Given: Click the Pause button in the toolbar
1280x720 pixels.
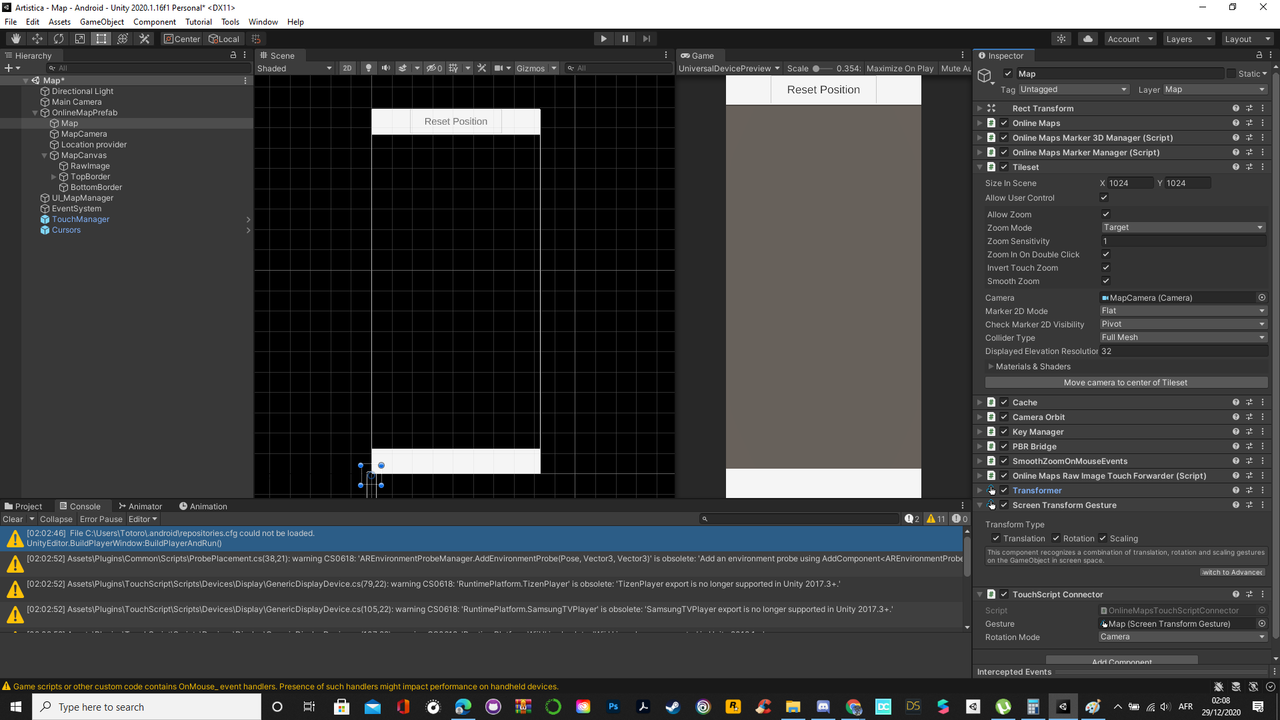Looking at the screenshot, I should pos(625,39).
